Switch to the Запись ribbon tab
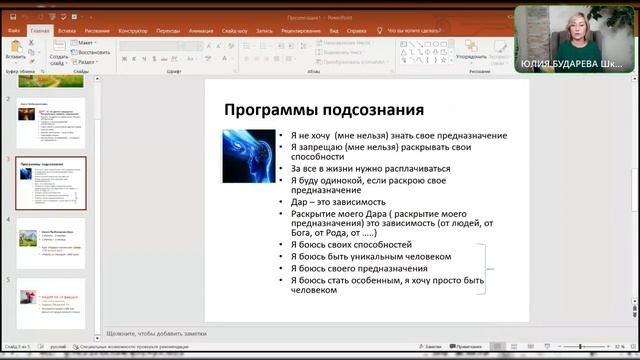The height and width of the screenshot is (360, 640). coord(264,31)
